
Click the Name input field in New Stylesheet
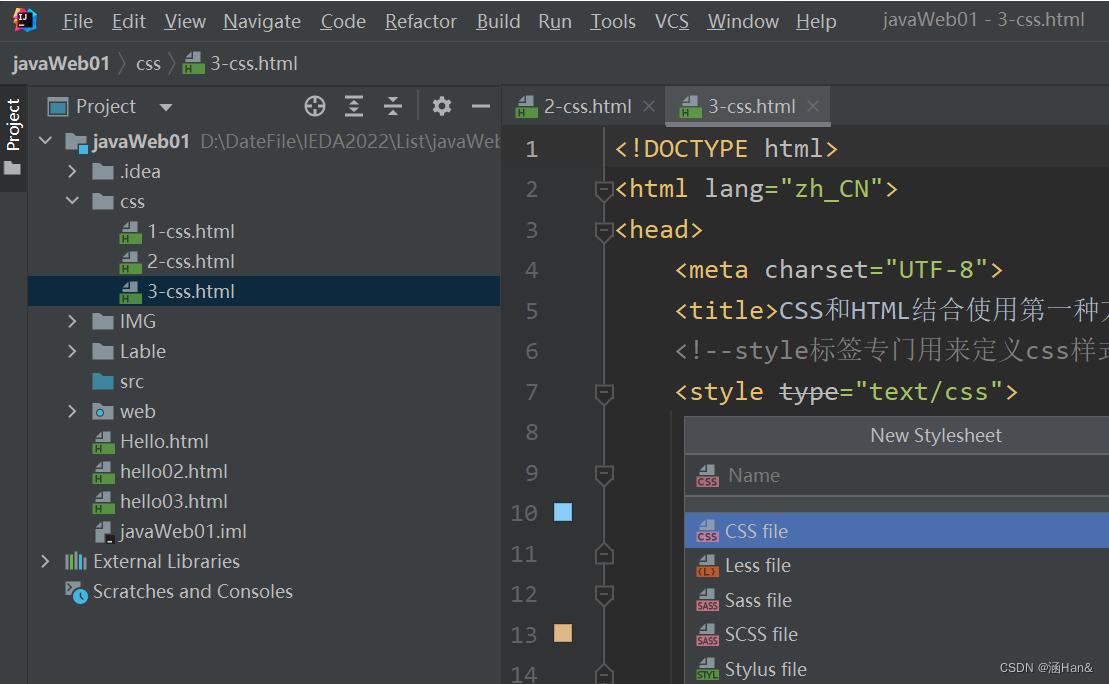coord(897,475)
